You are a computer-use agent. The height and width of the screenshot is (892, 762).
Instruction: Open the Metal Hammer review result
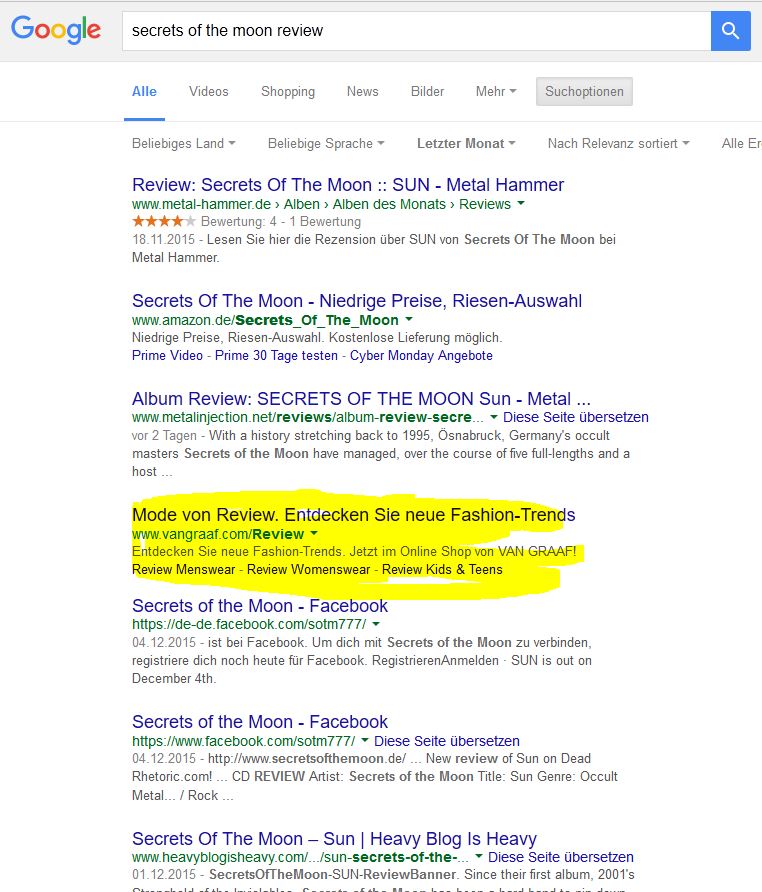click(x=348, y=185)
